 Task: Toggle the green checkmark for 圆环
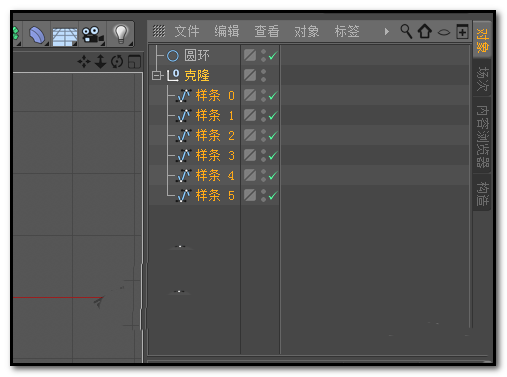pos(273,55)
